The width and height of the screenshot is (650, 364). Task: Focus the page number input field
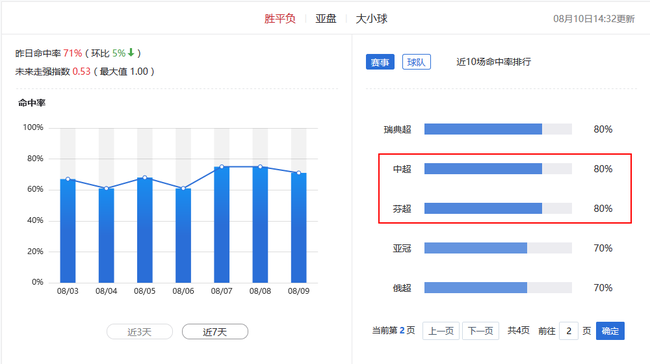(569, 331)
